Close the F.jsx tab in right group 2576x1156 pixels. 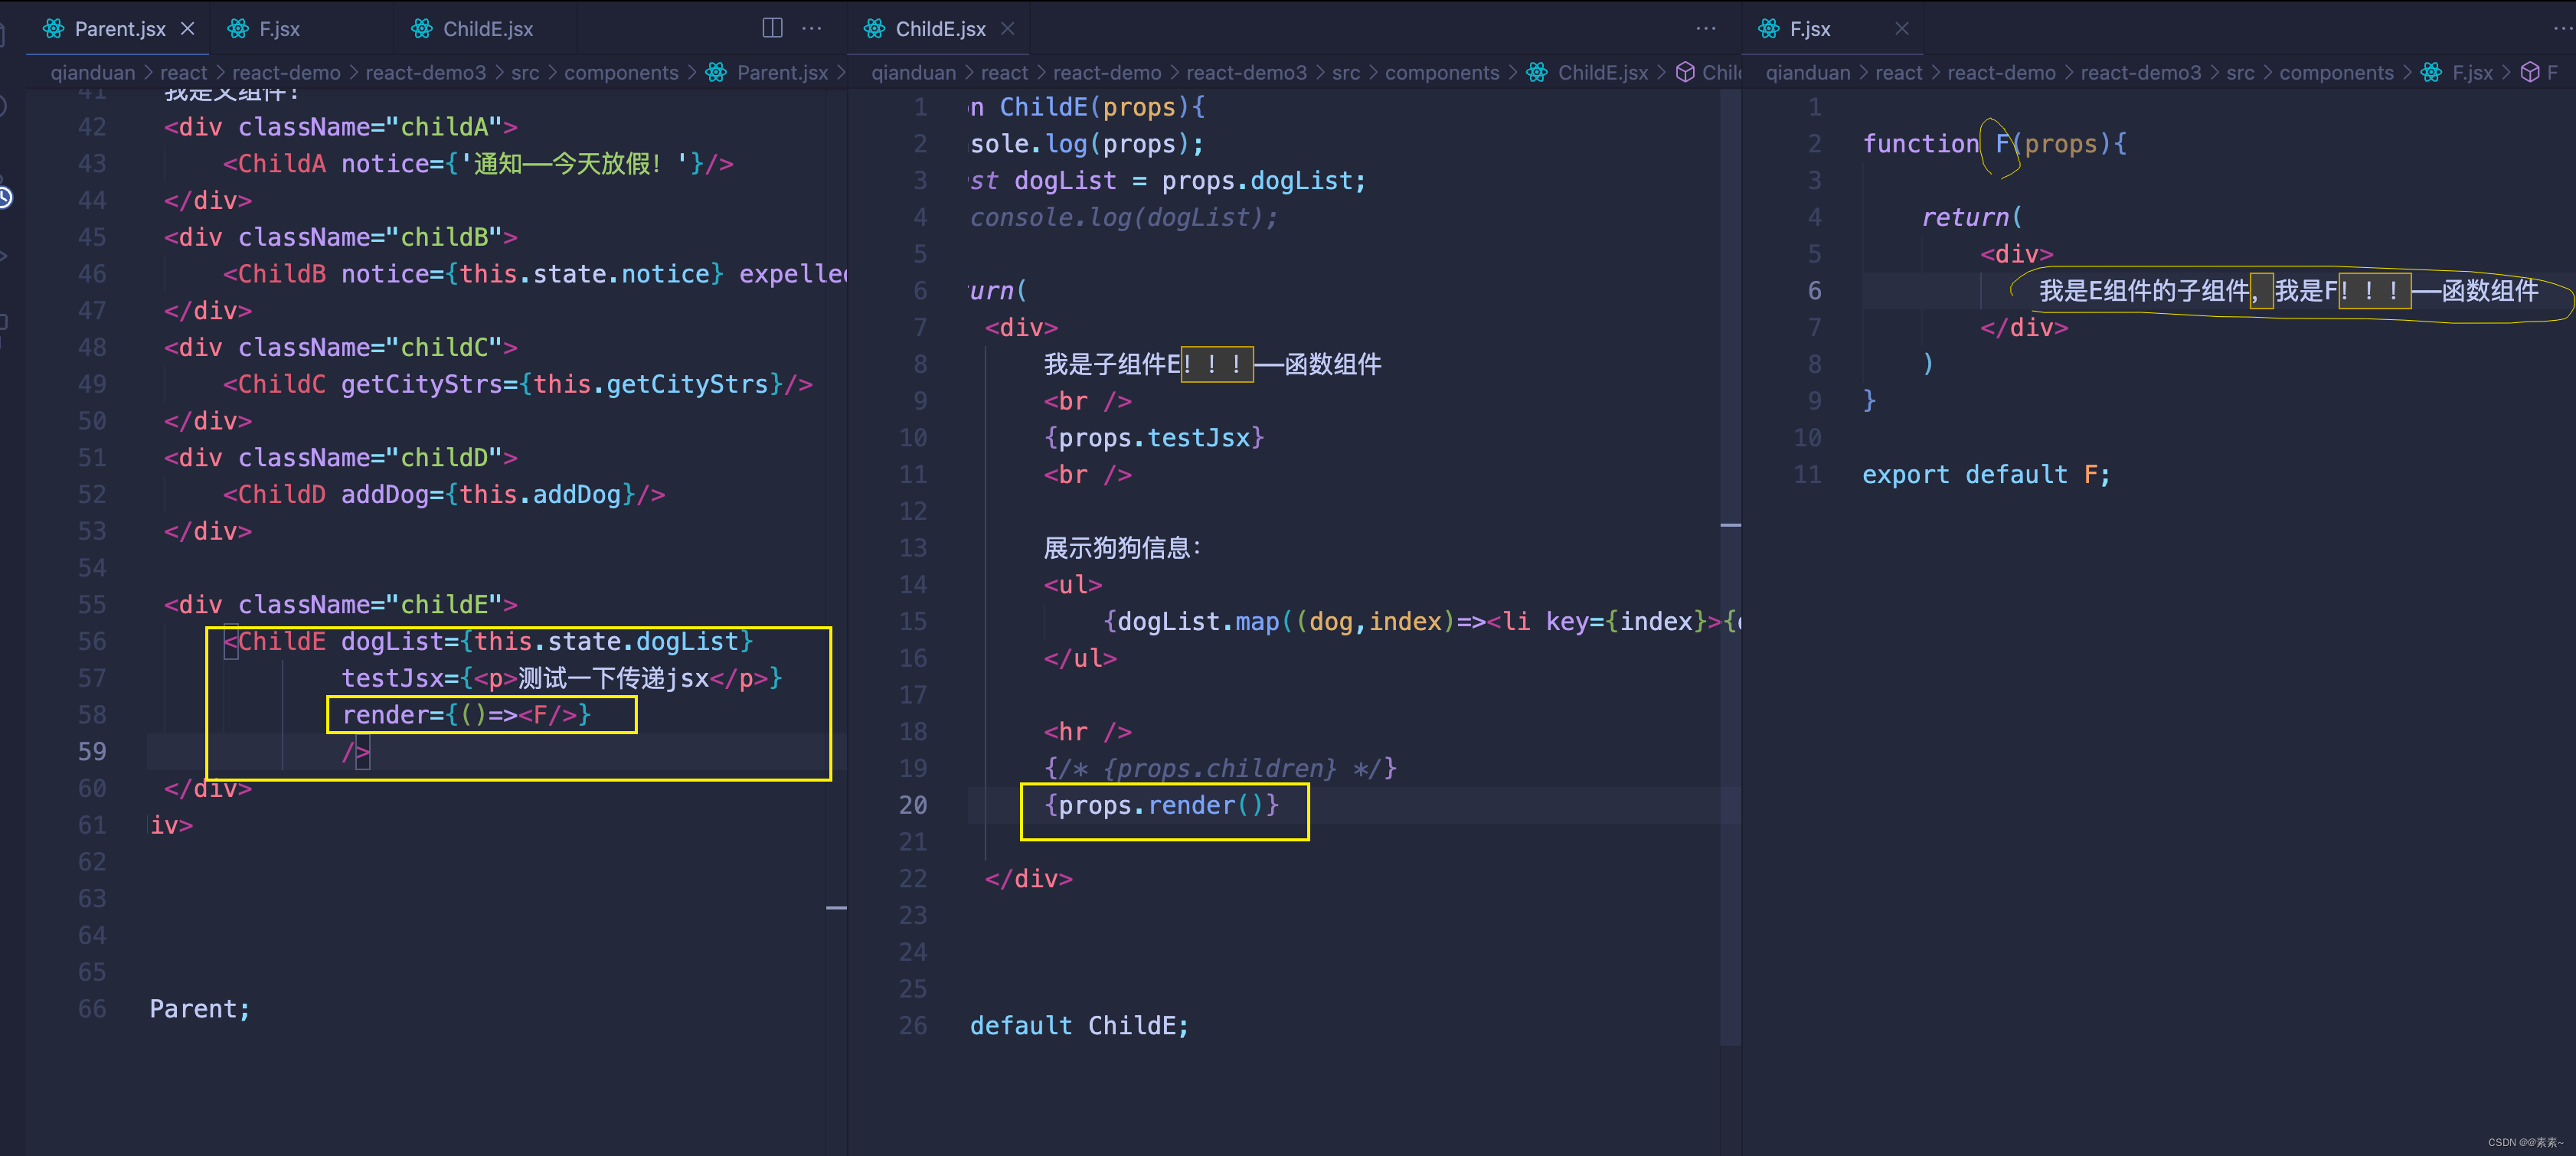(x=1902, y=29)
